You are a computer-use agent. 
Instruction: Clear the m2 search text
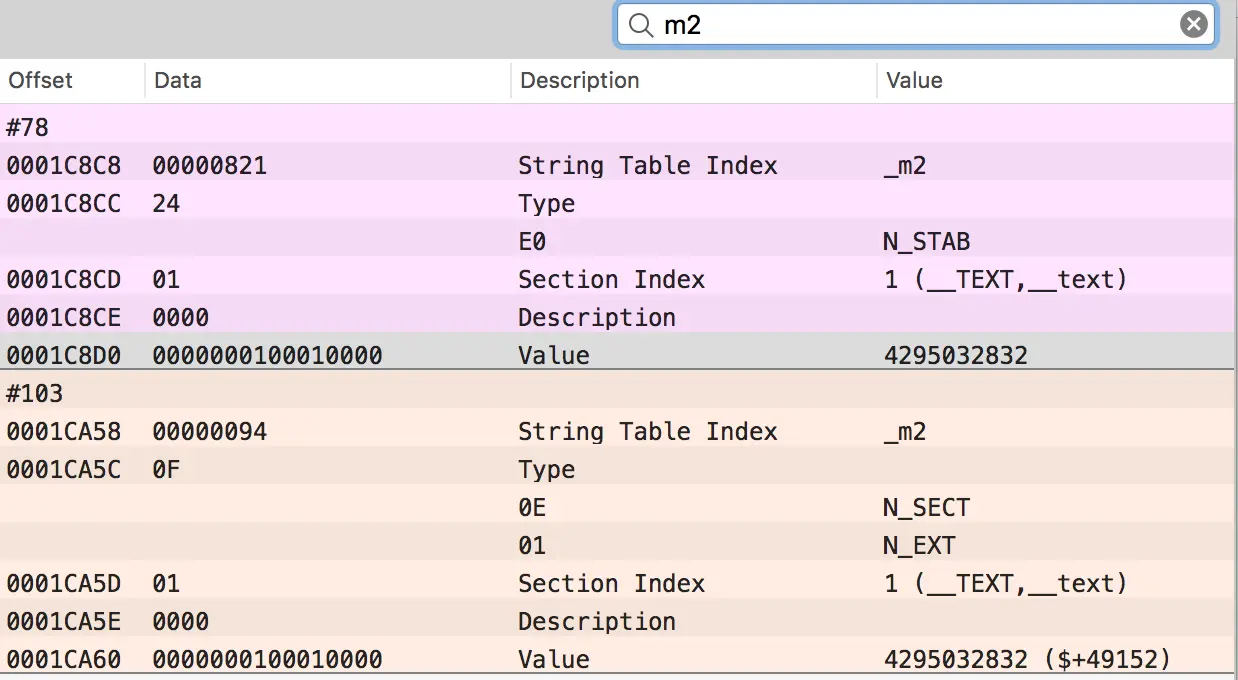[x=1193, y=25]
